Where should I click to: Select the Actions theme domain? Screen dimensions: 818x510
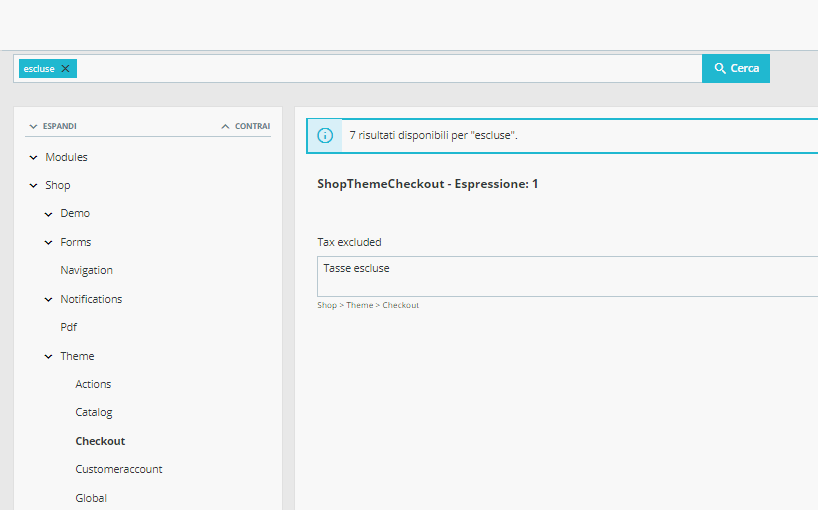tap(93, 384)
